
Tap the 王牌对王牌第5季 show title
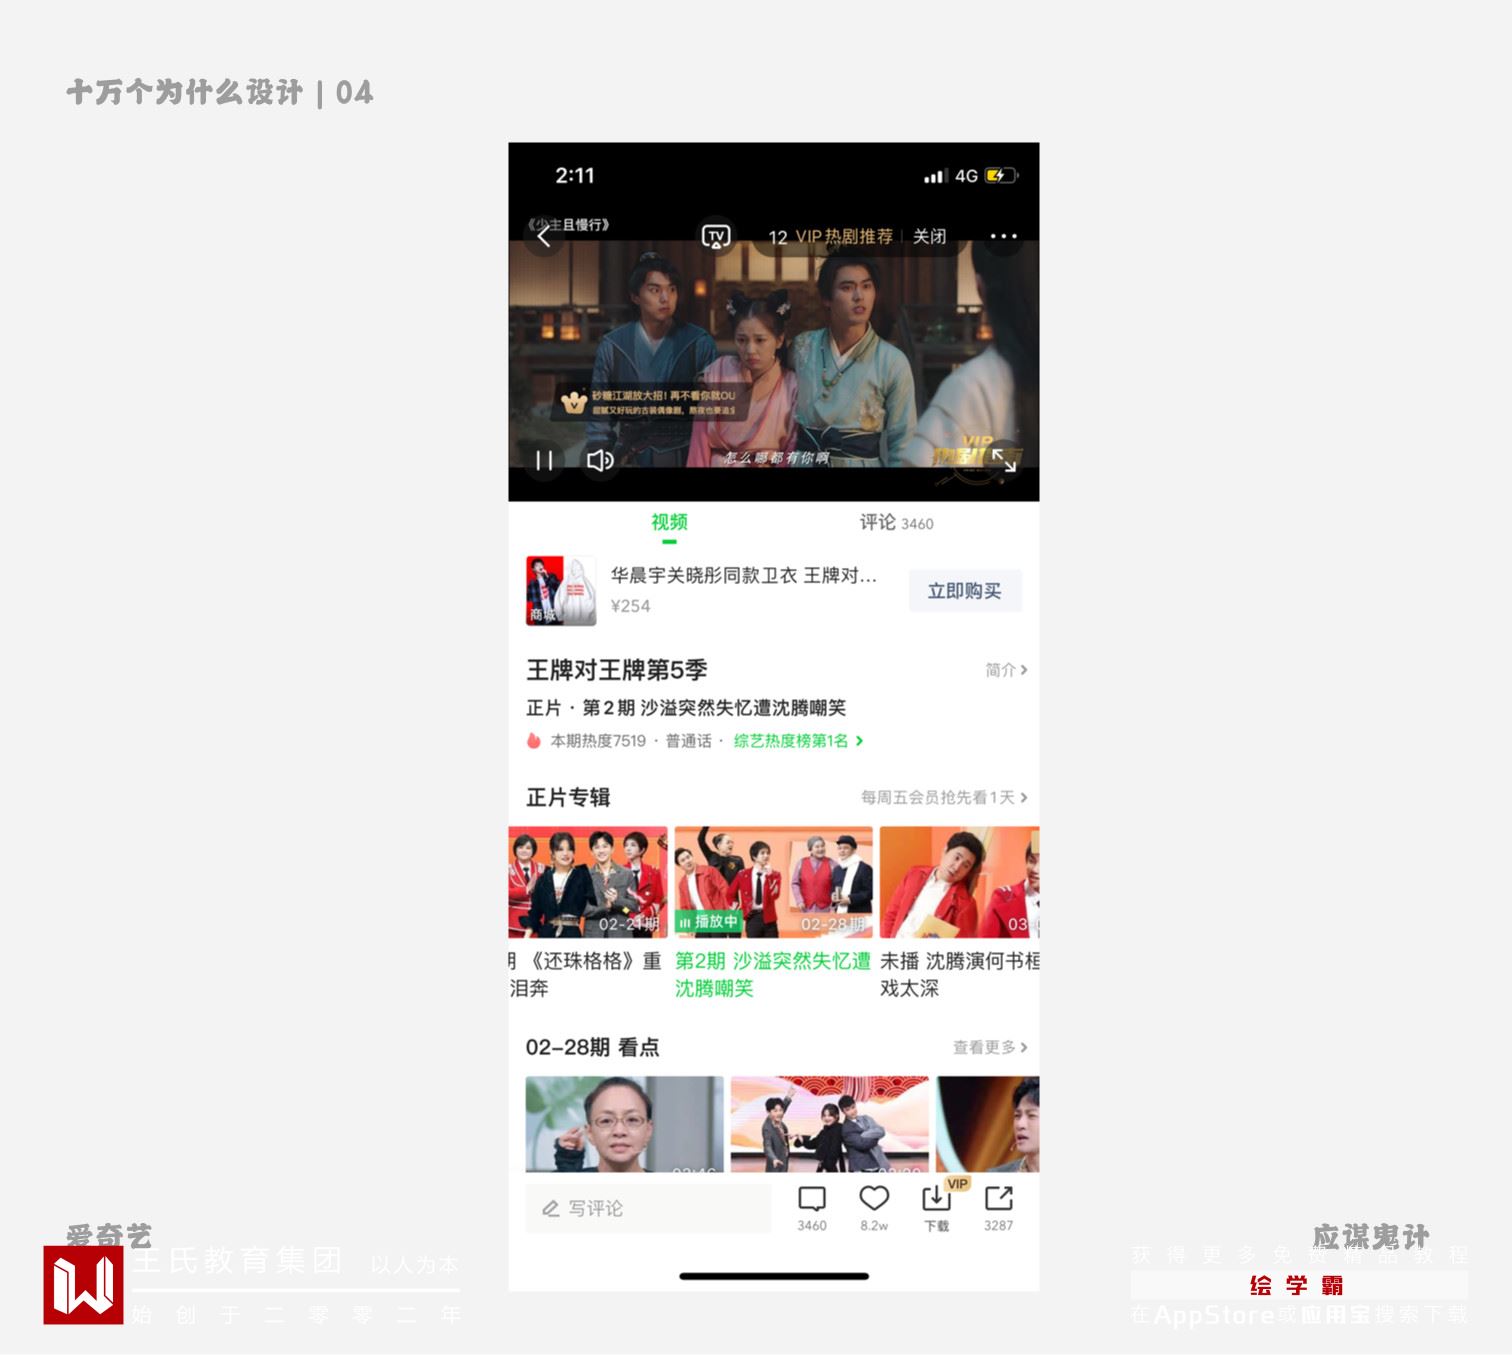tap(617, 670)
